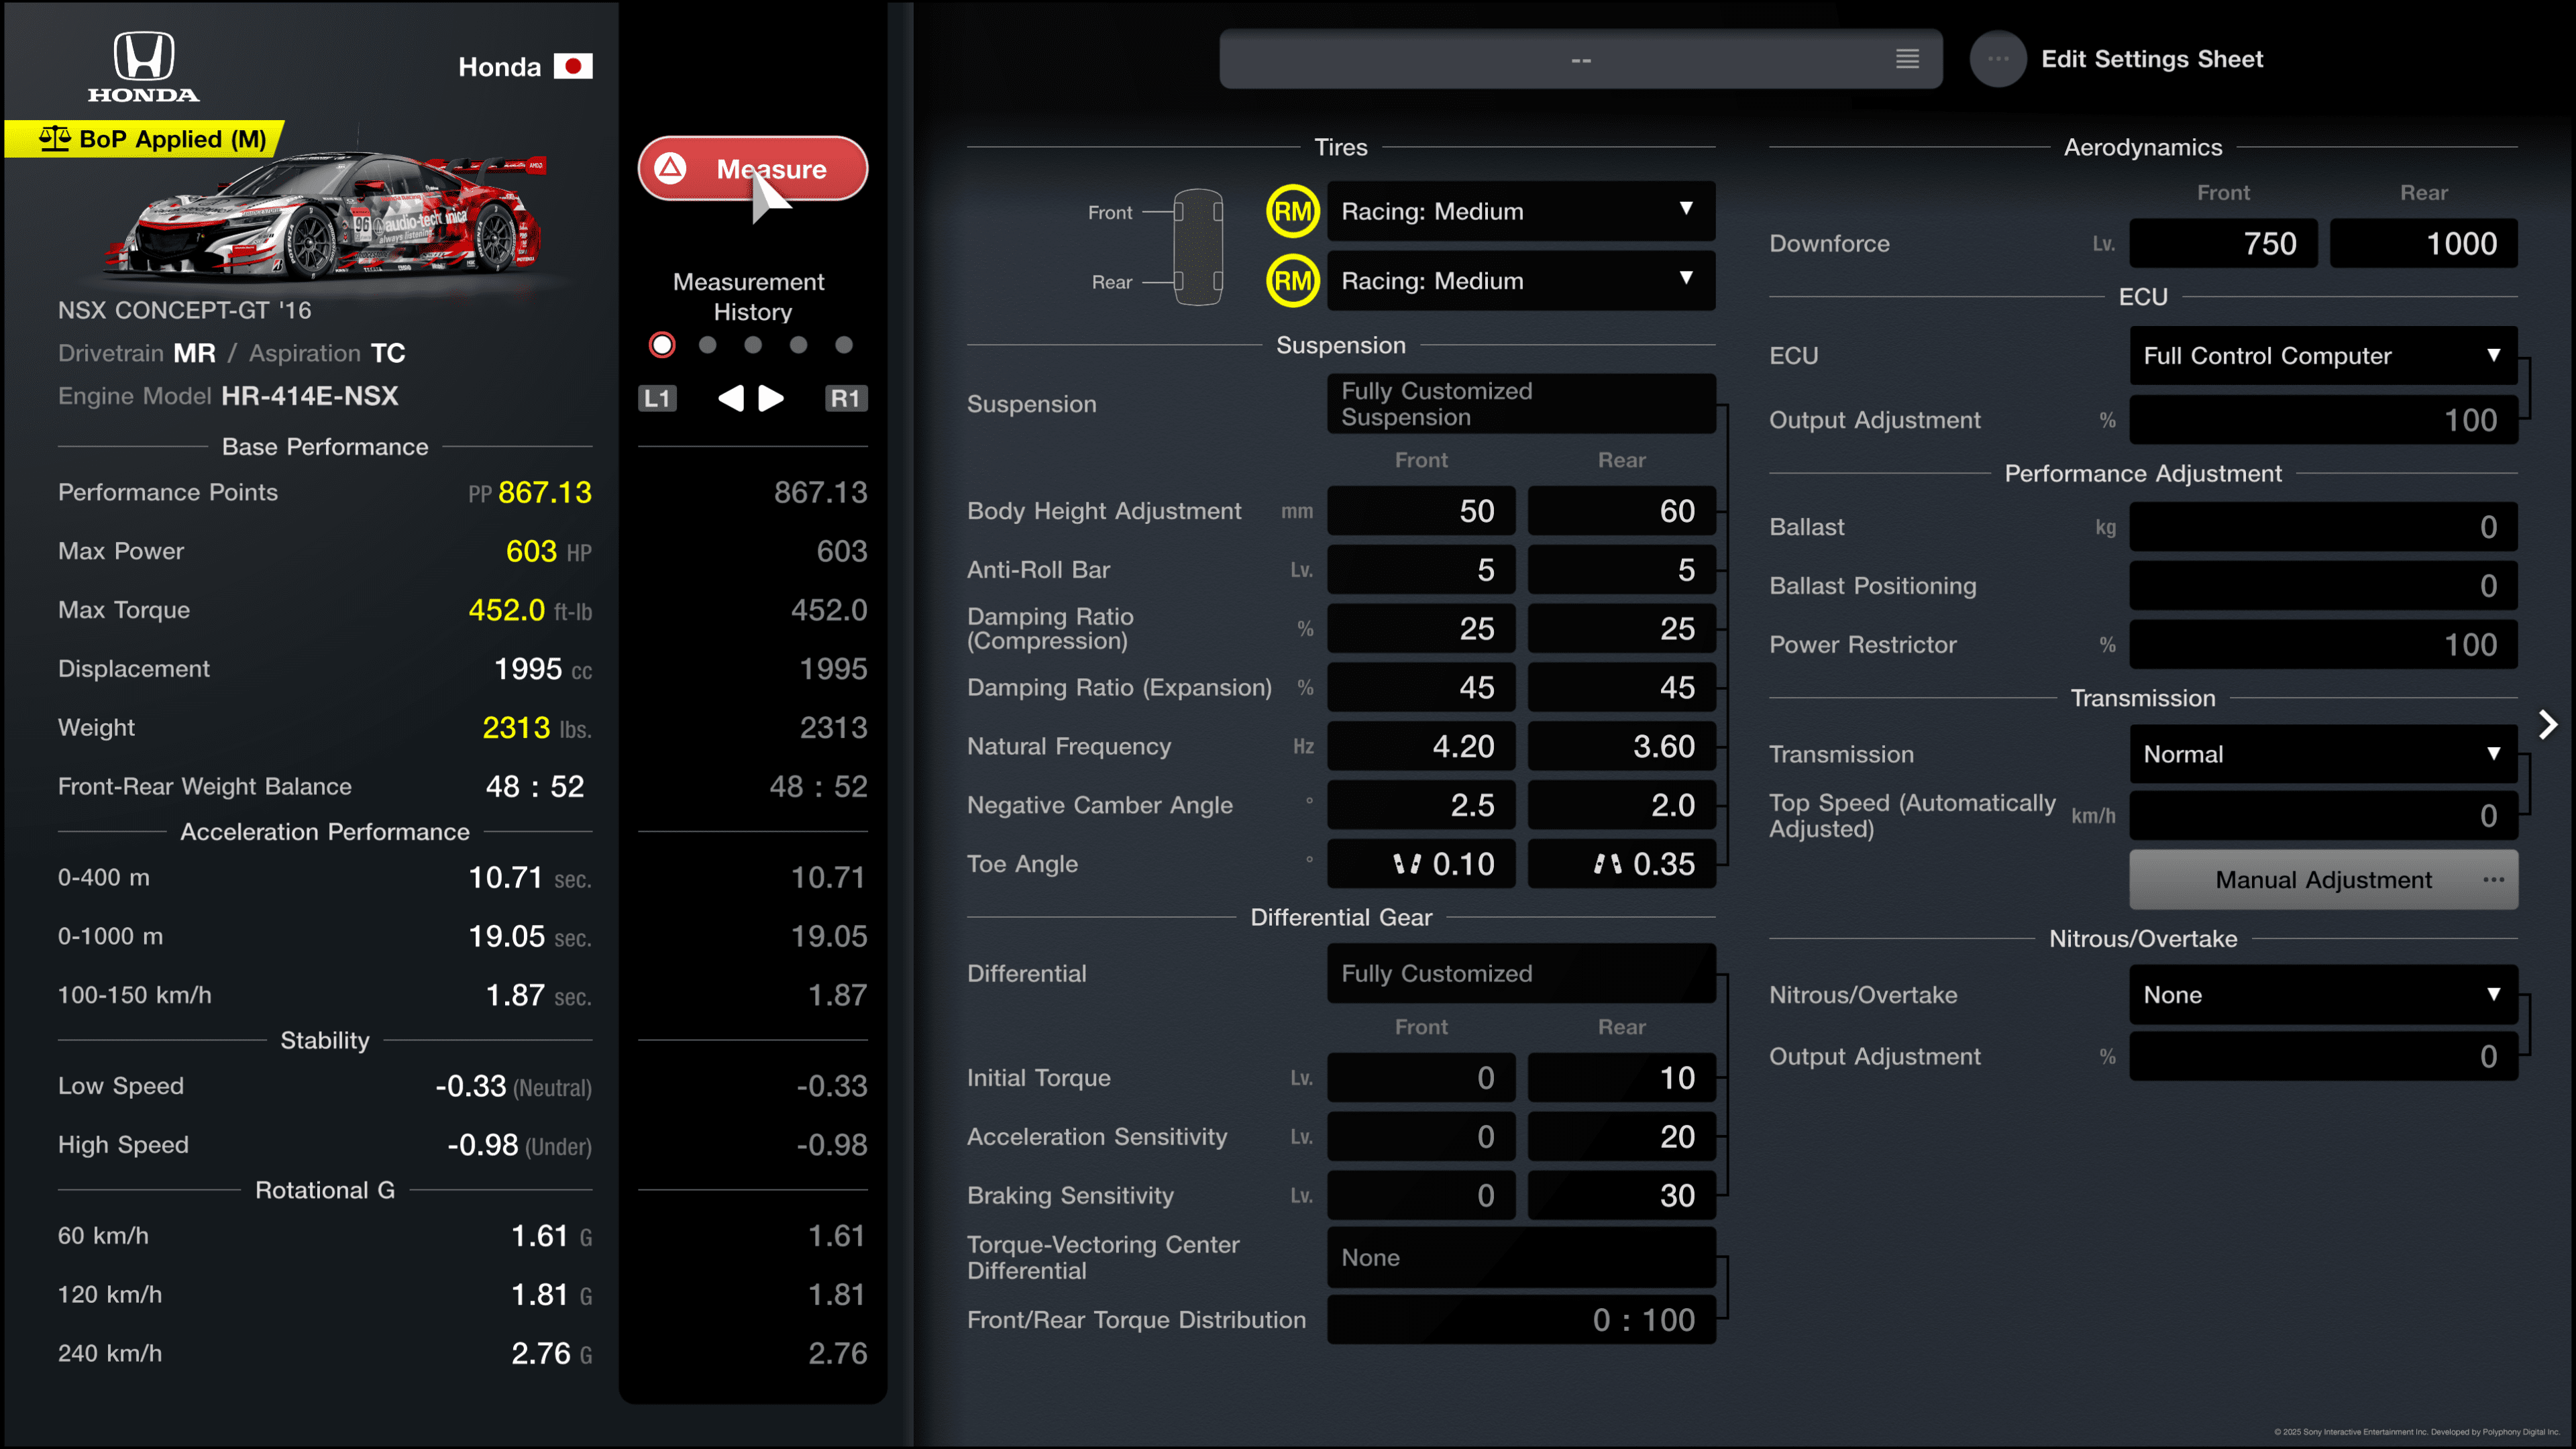Edit rear Negative Camber Angle 2.0
The image size is (2576, 1449).
[1622, 806]
